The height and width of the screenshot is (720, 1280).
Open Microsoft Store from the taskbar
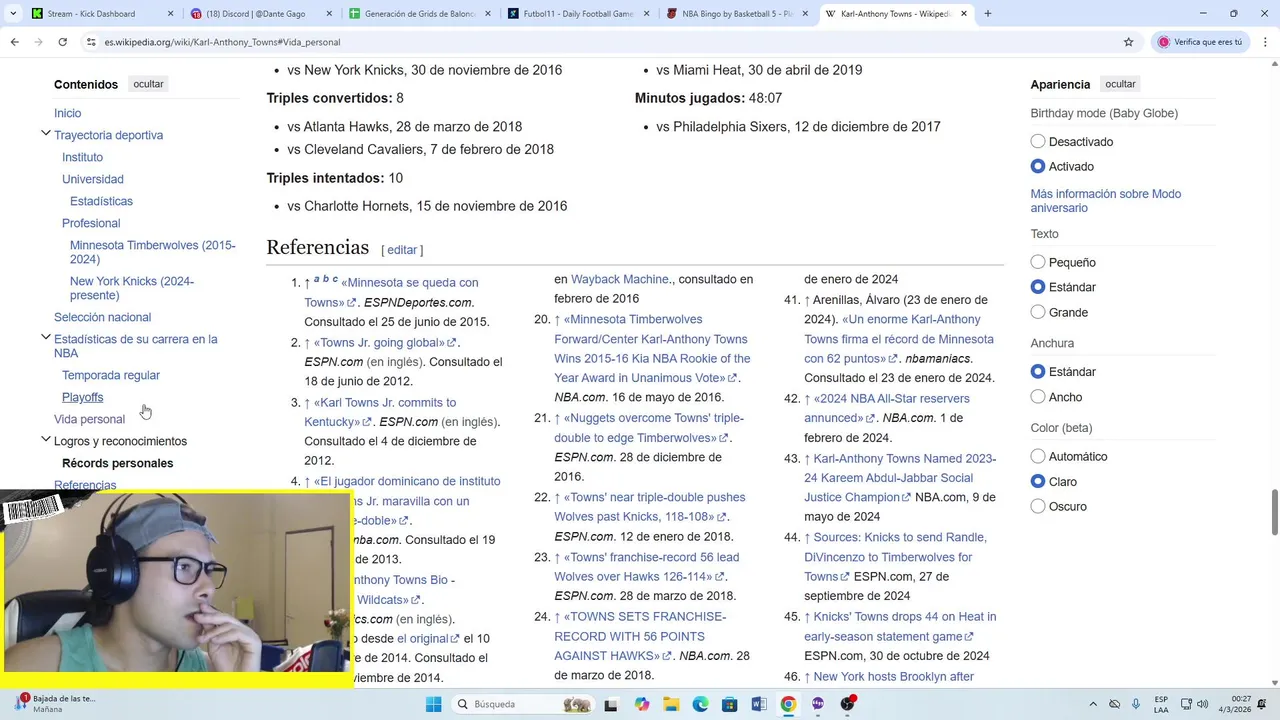tap(729, 704)
